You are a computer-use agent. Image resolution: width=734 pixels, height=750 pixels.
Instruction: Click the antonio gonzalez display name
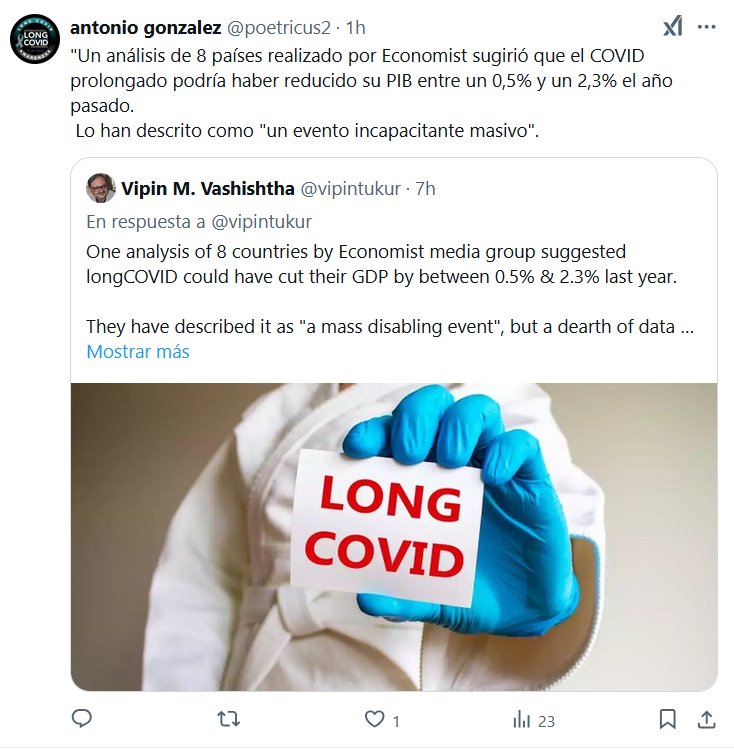pyautogui.click(x=146, y=27)
